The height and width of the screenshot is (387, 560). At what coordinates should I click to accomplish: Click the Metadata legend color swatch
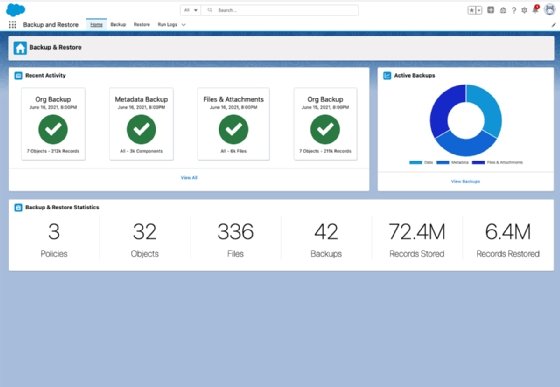point(442,162)
